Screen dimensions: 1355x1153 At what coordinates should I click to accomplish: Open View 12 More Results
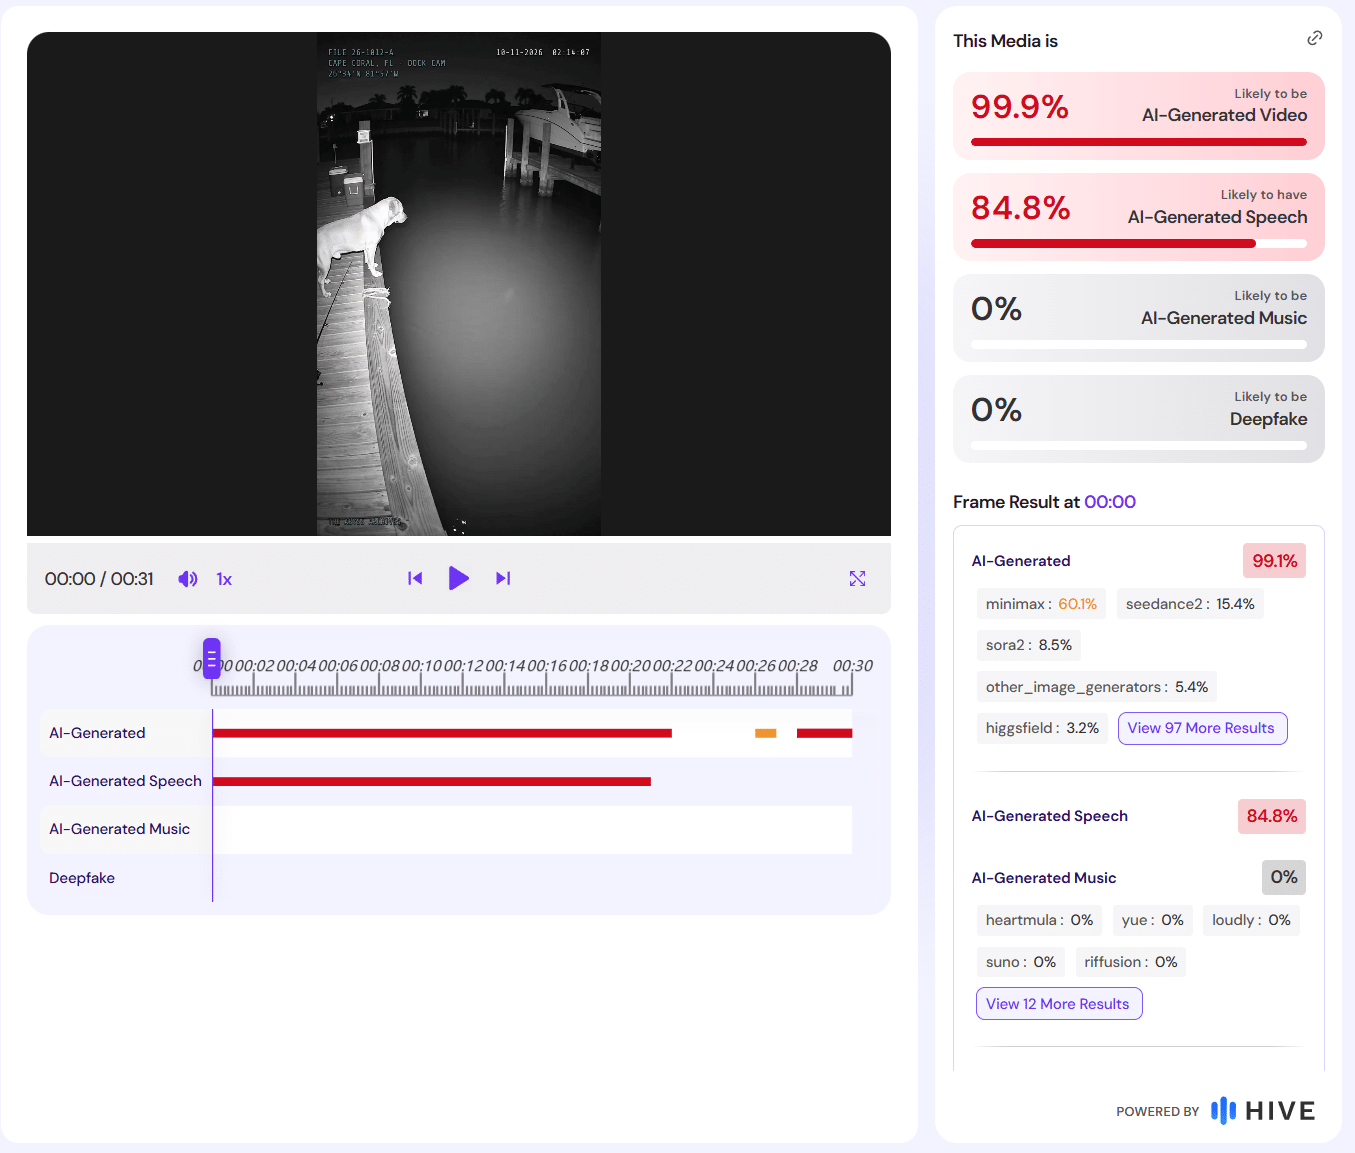tap(1058, 1004)
